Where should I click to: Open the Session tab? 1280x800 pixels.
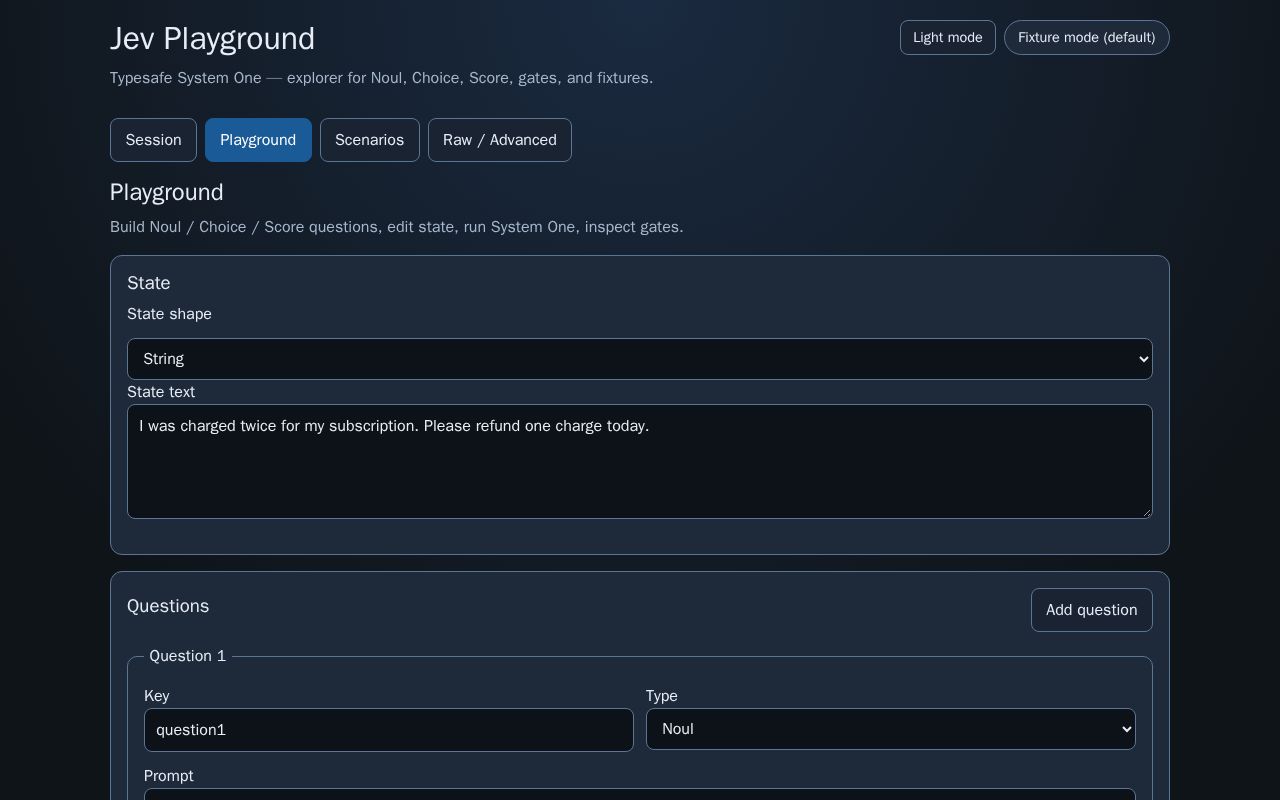(153, 140)
